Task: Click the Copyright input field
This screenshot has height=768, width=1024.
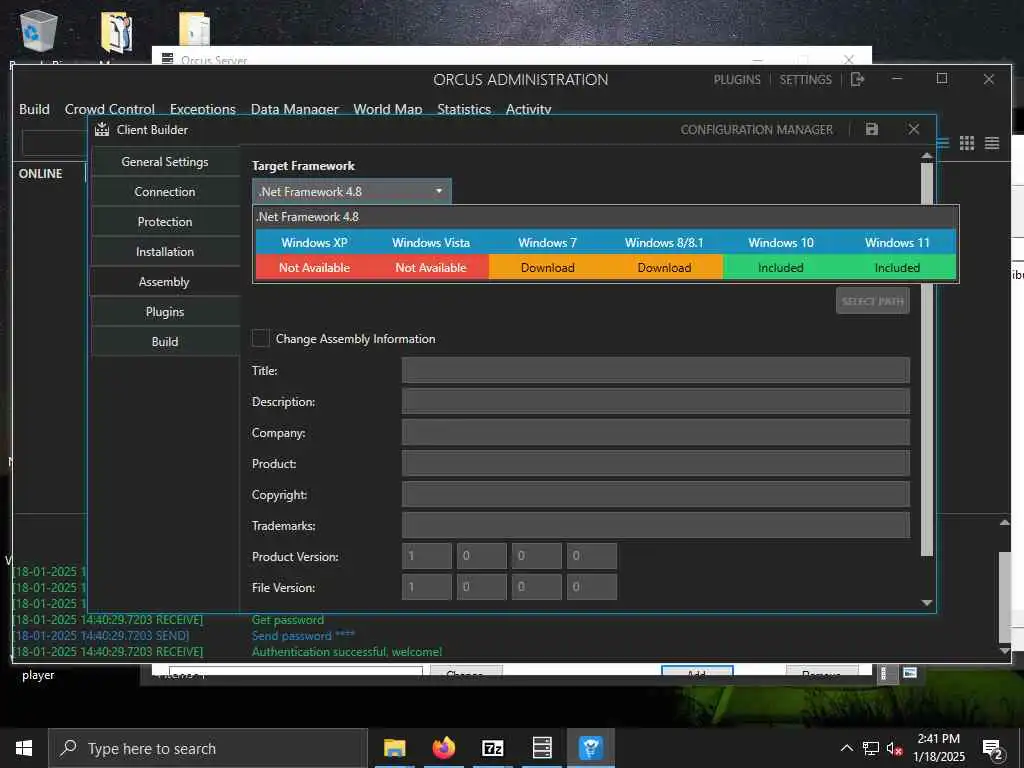Action: pyautogui.click(x=656, y=494)
